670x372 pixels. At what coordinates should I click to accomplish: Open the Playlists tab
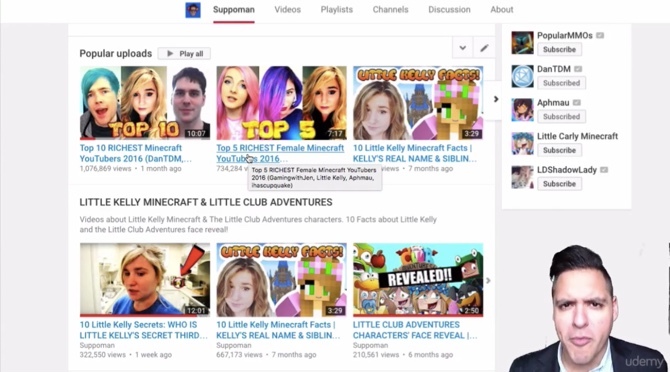(337, 9)
